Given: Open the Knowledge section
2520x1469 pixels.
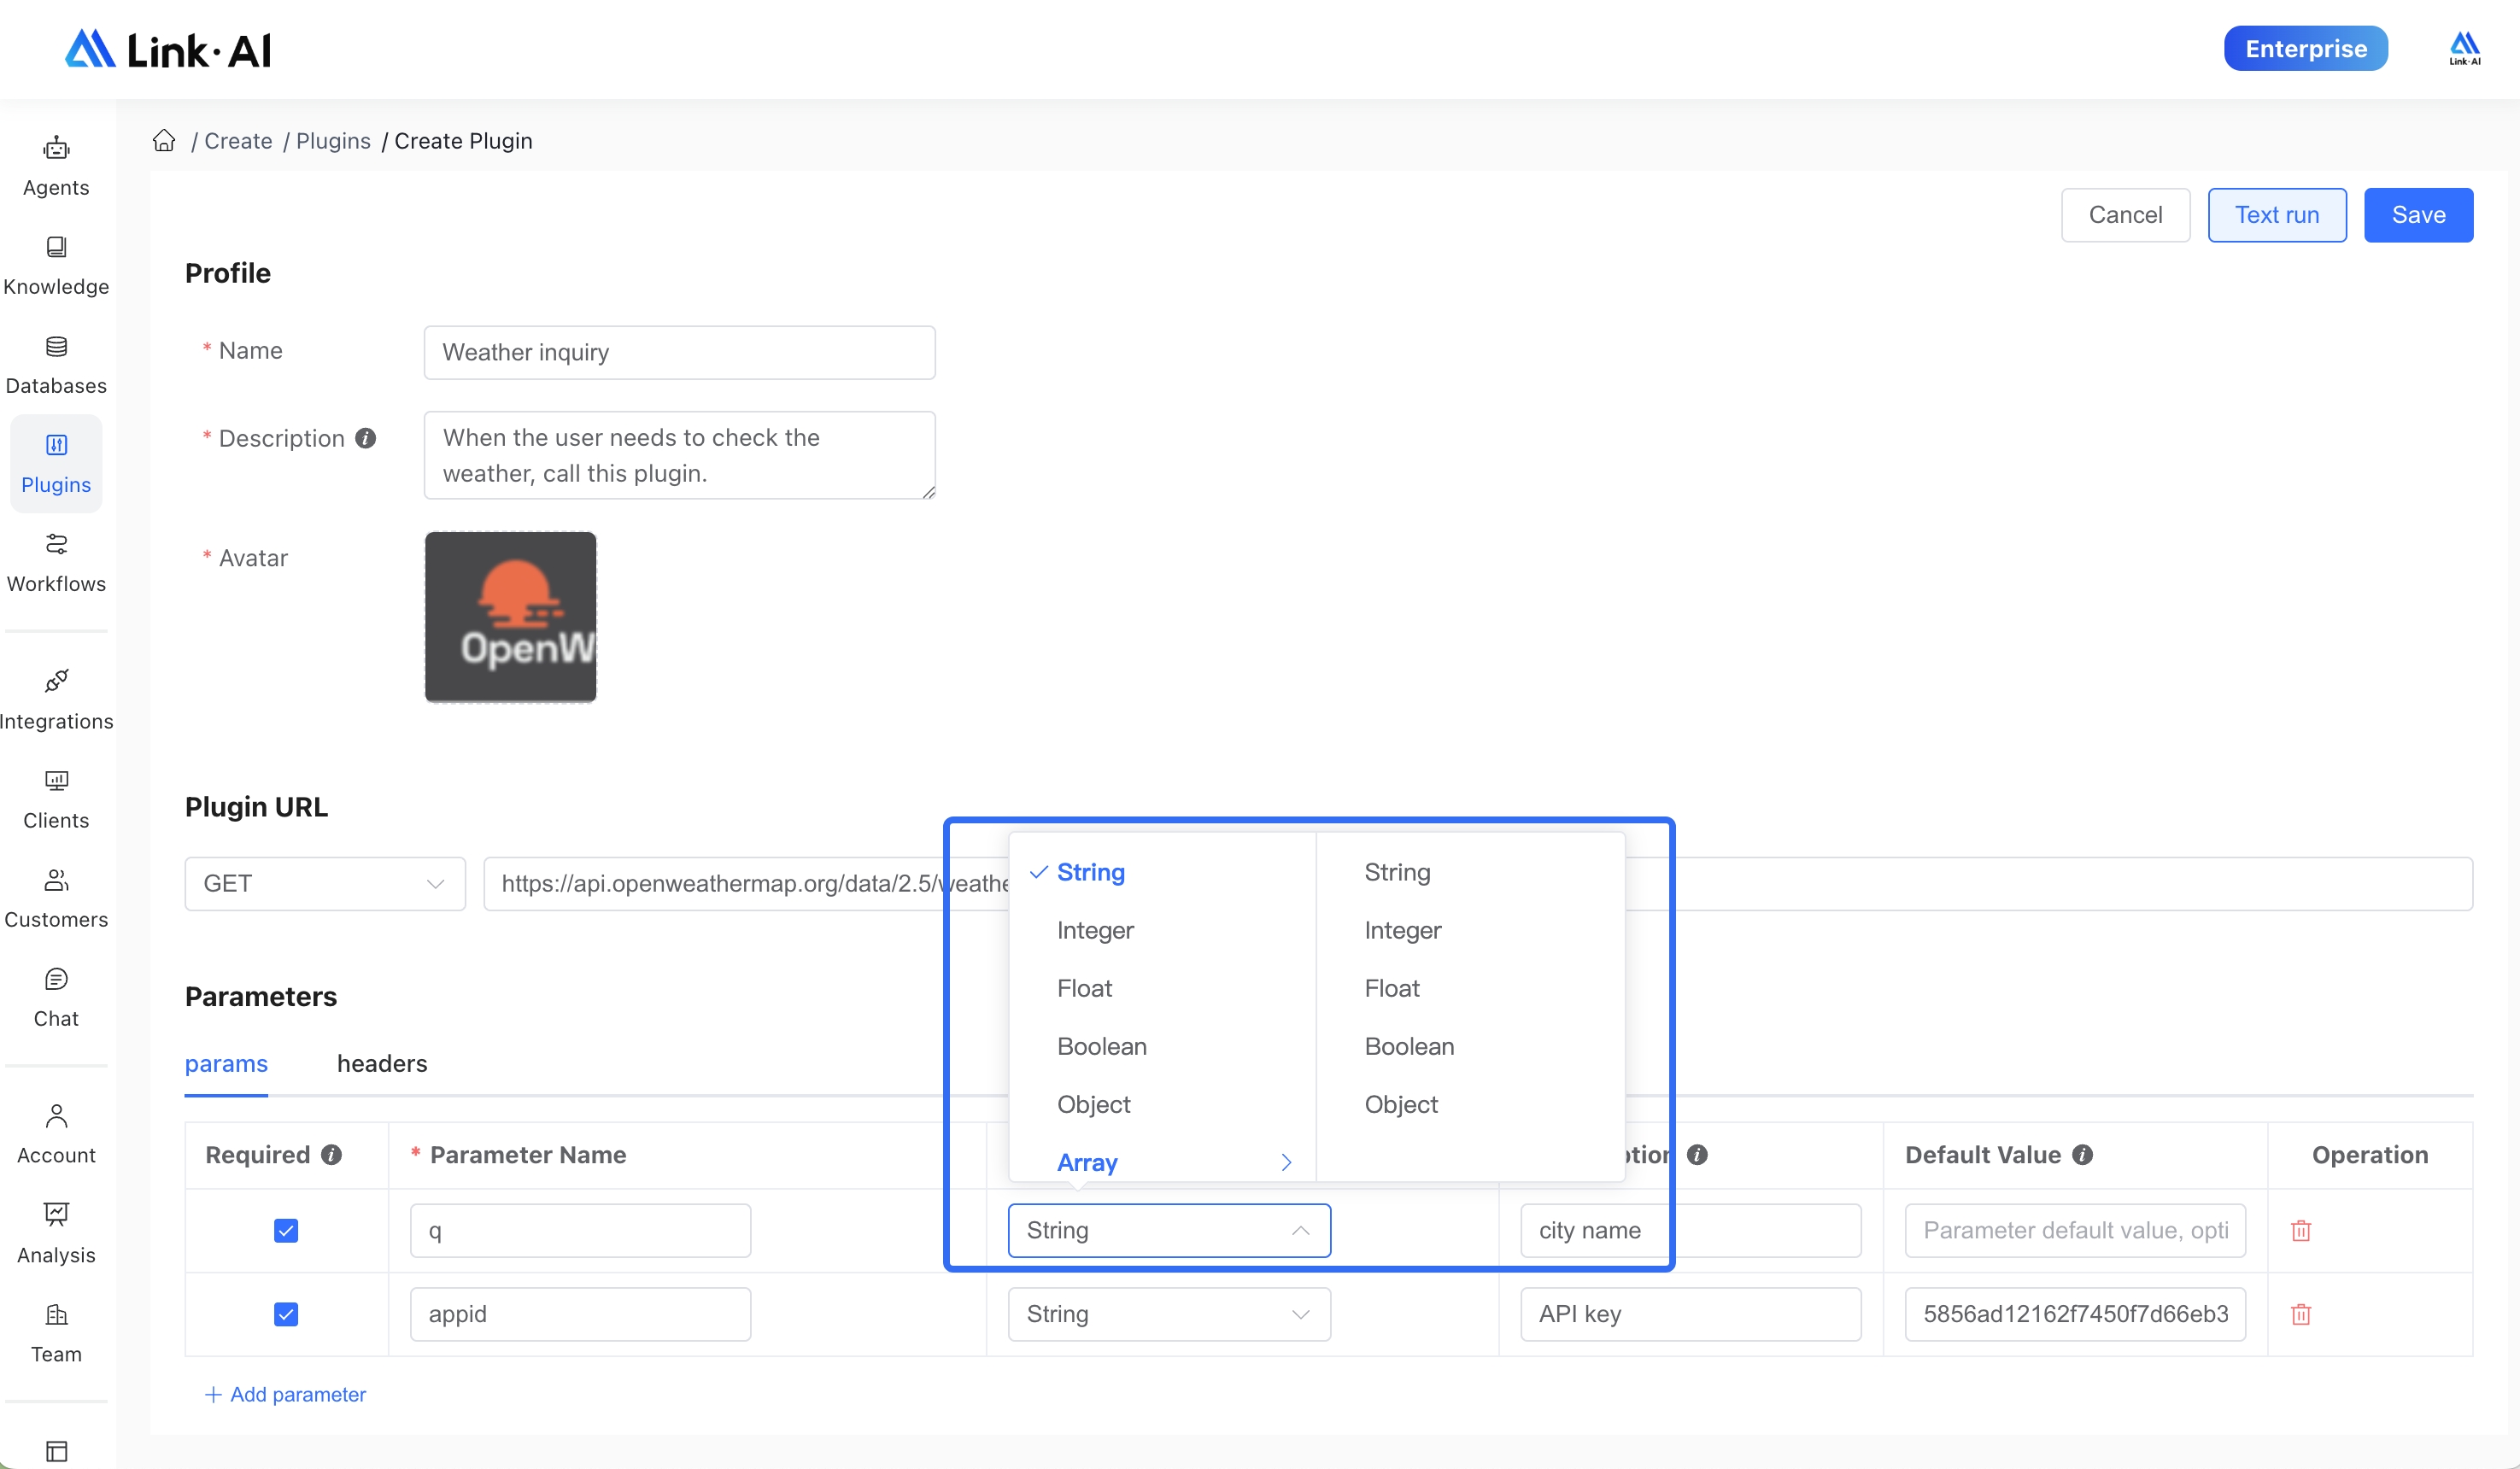Looking at the screenshot, I should click(x=56, y=266).
